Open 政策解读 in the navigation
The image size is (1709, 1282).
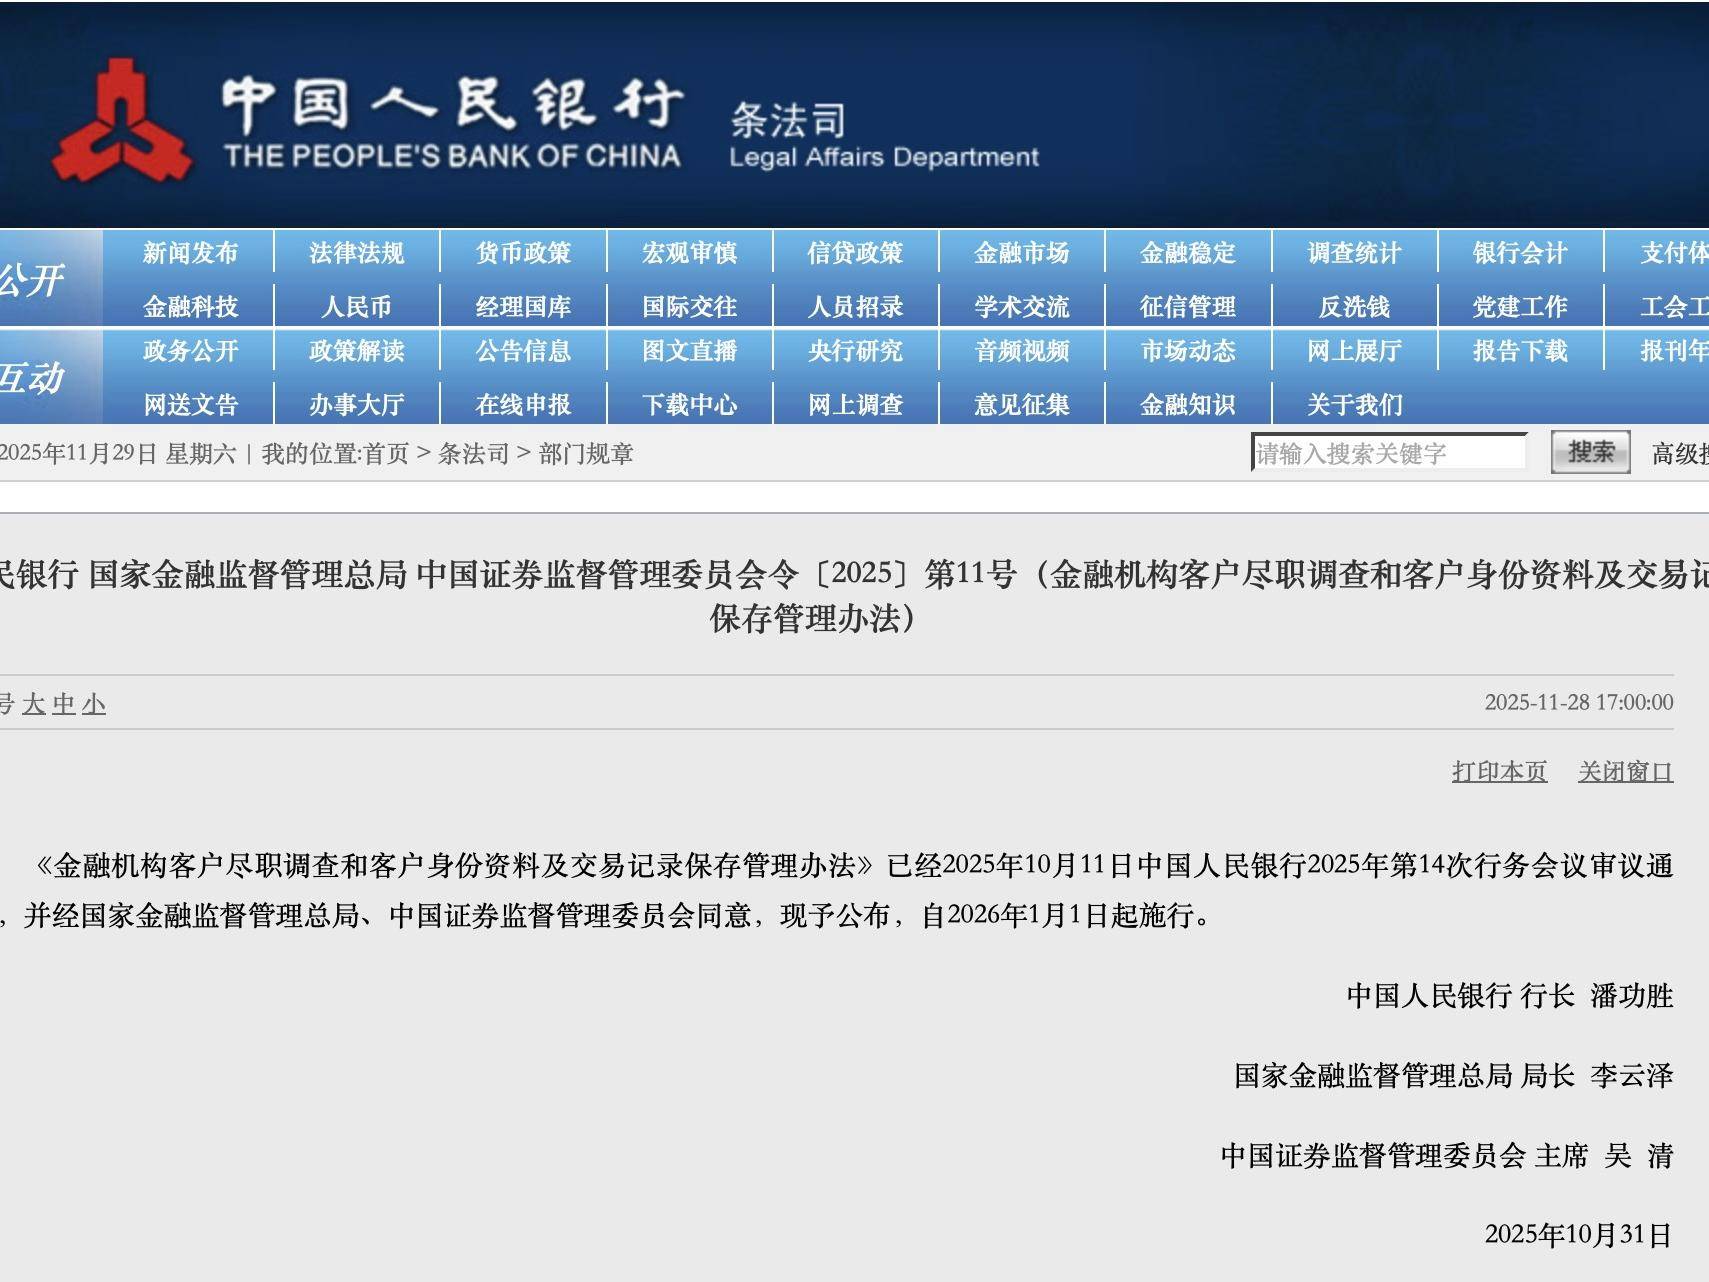point(356,351)
